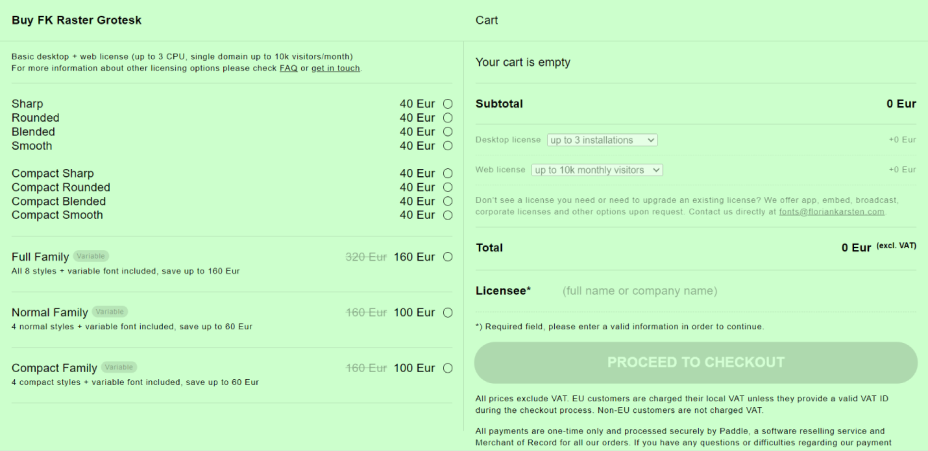Click the Variable badge beside Compact Family

pos(119,368)
